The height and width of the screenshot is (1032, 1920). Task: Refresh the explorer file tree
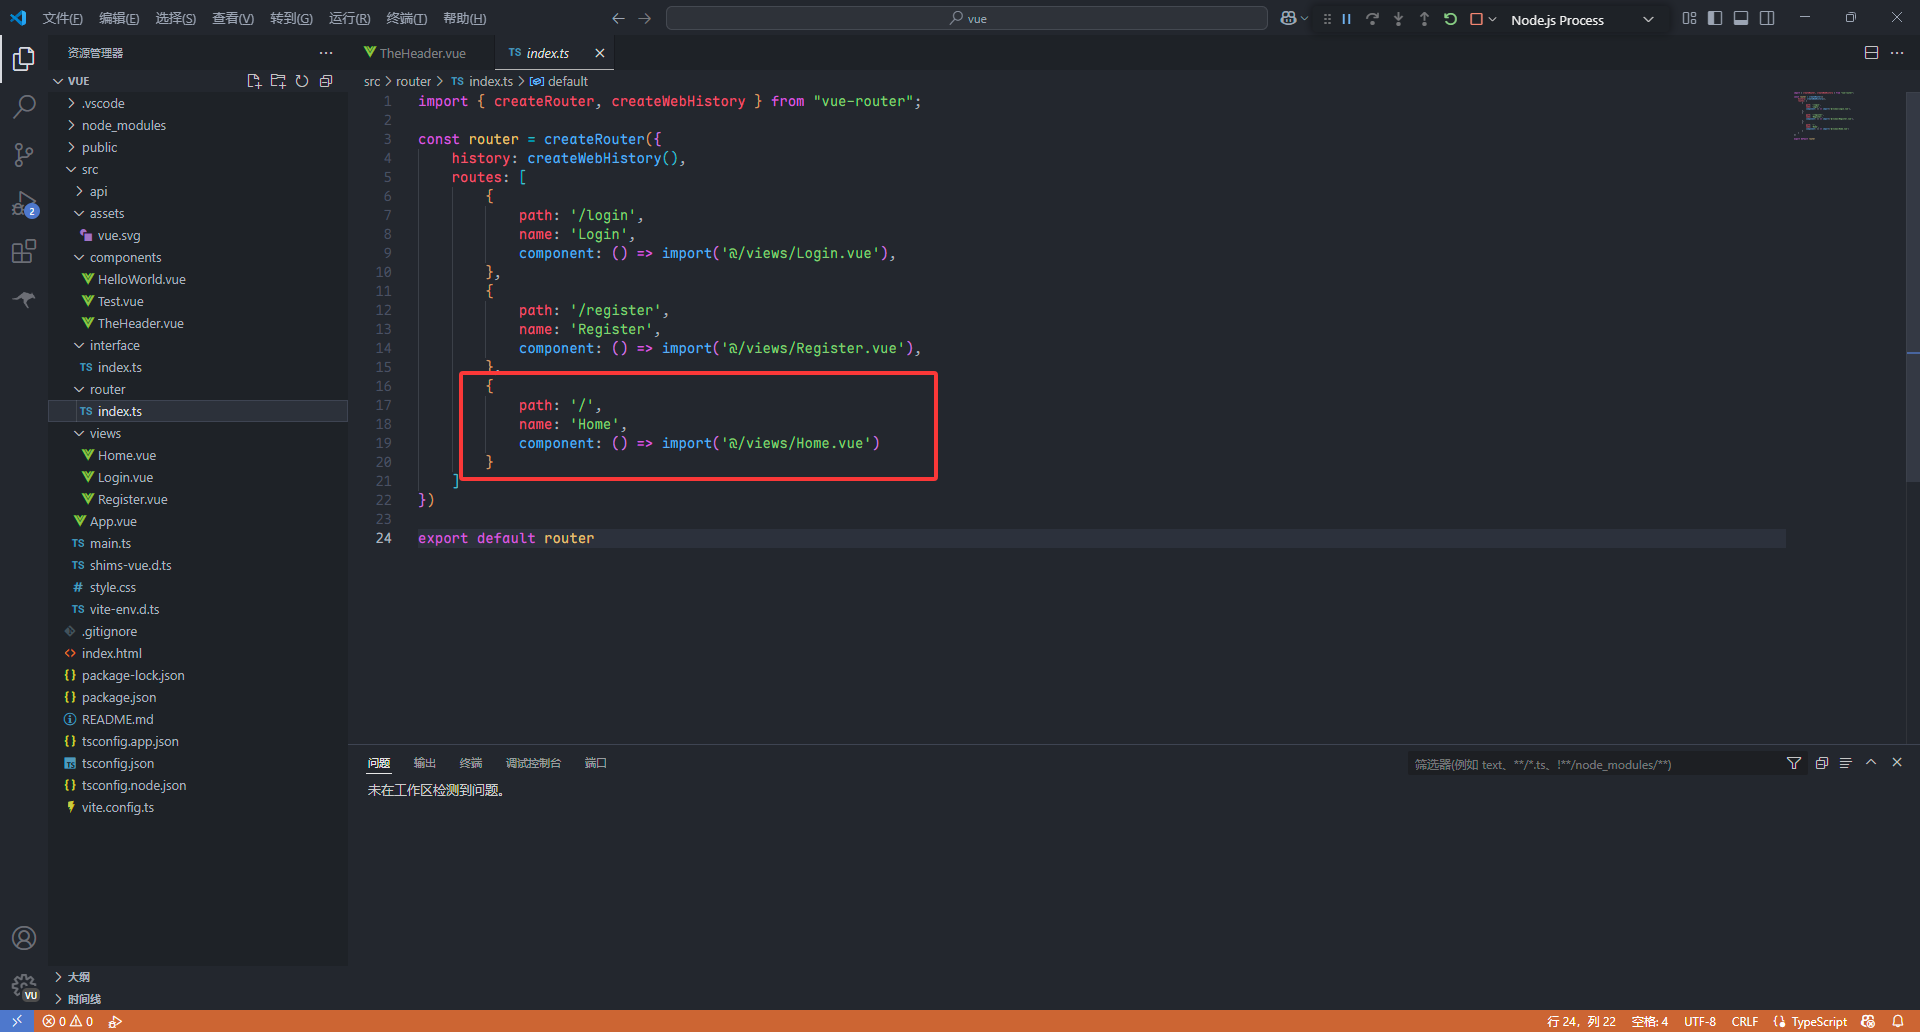click(x=302, y=81)
